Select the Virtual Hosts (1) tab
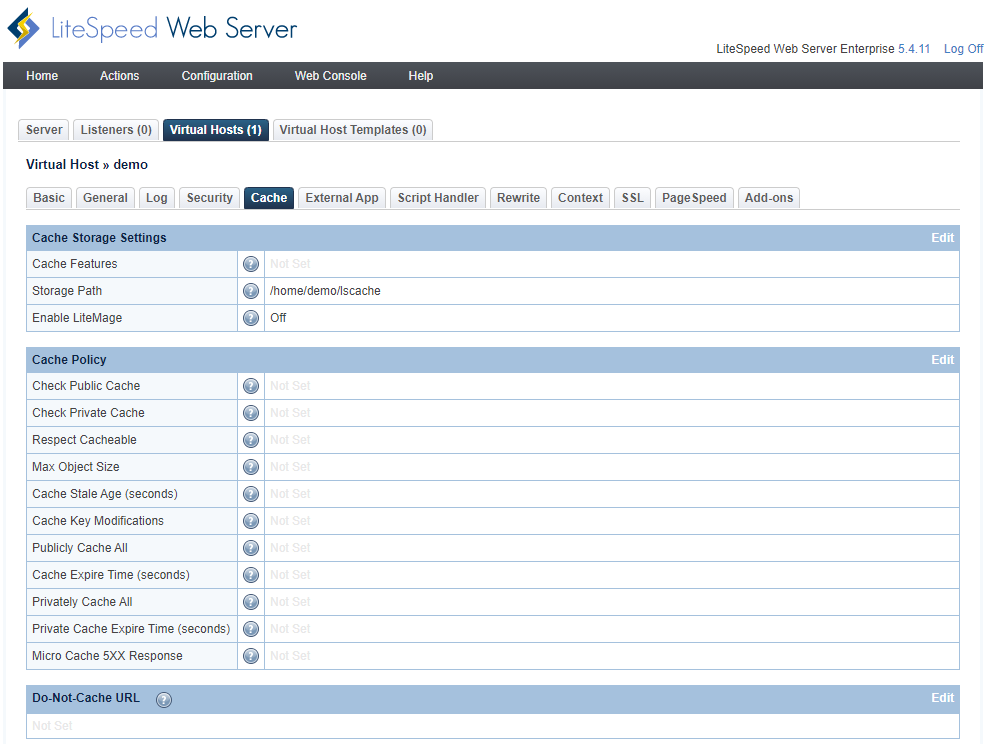 click(215, 130)
